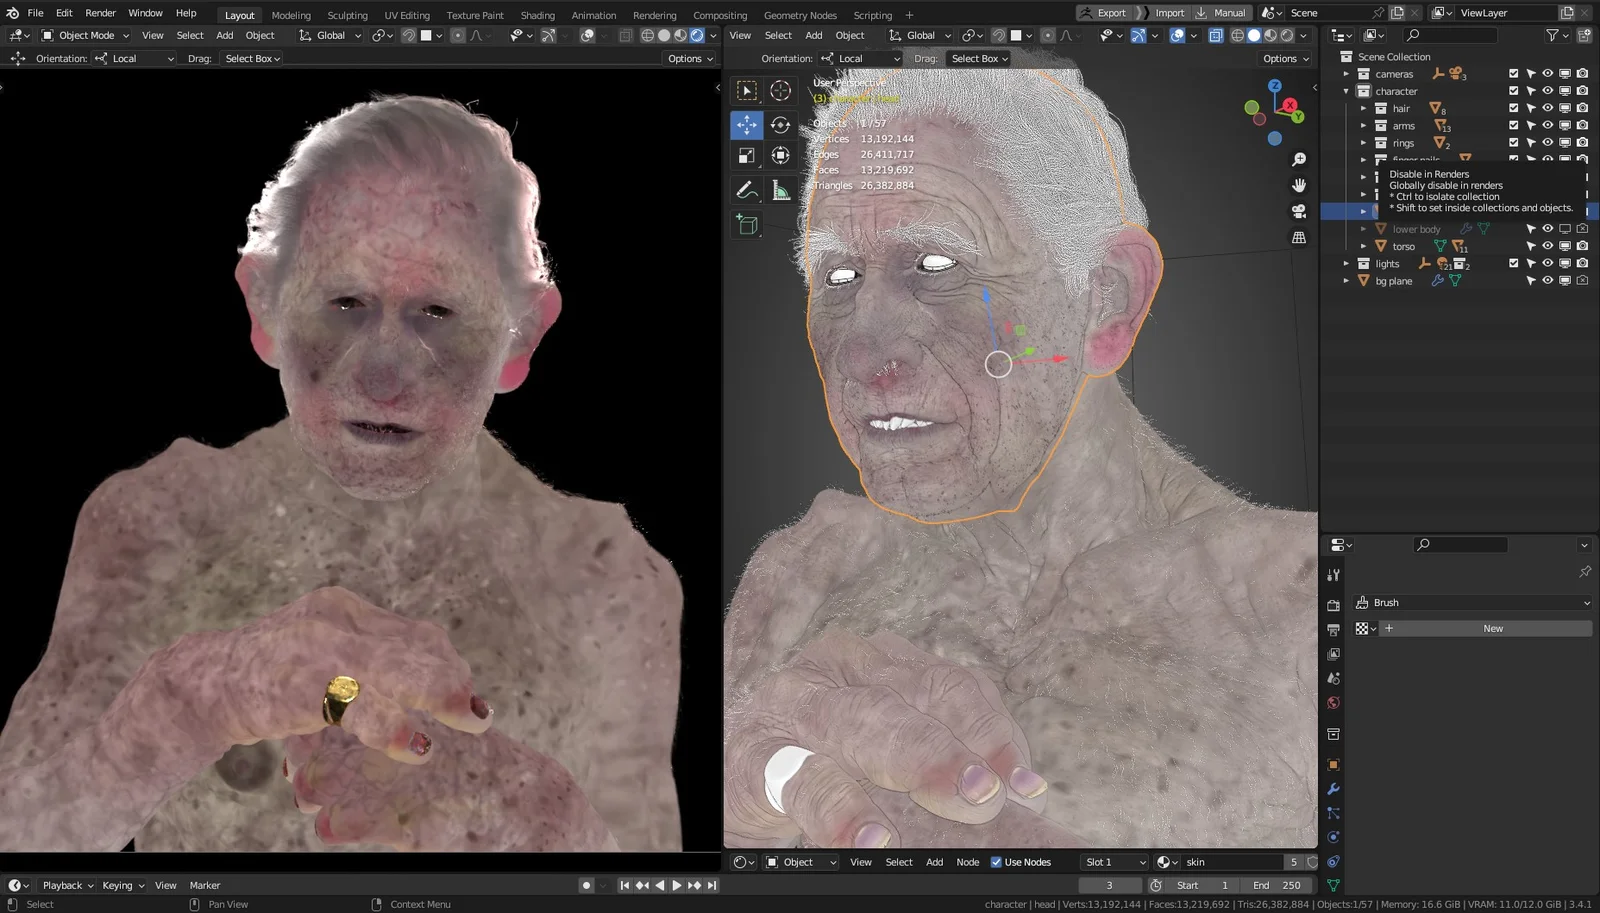The width and height of the screenshot is (1600, 913).
Task: Activate the Measure tool
Action: [780, 190]
